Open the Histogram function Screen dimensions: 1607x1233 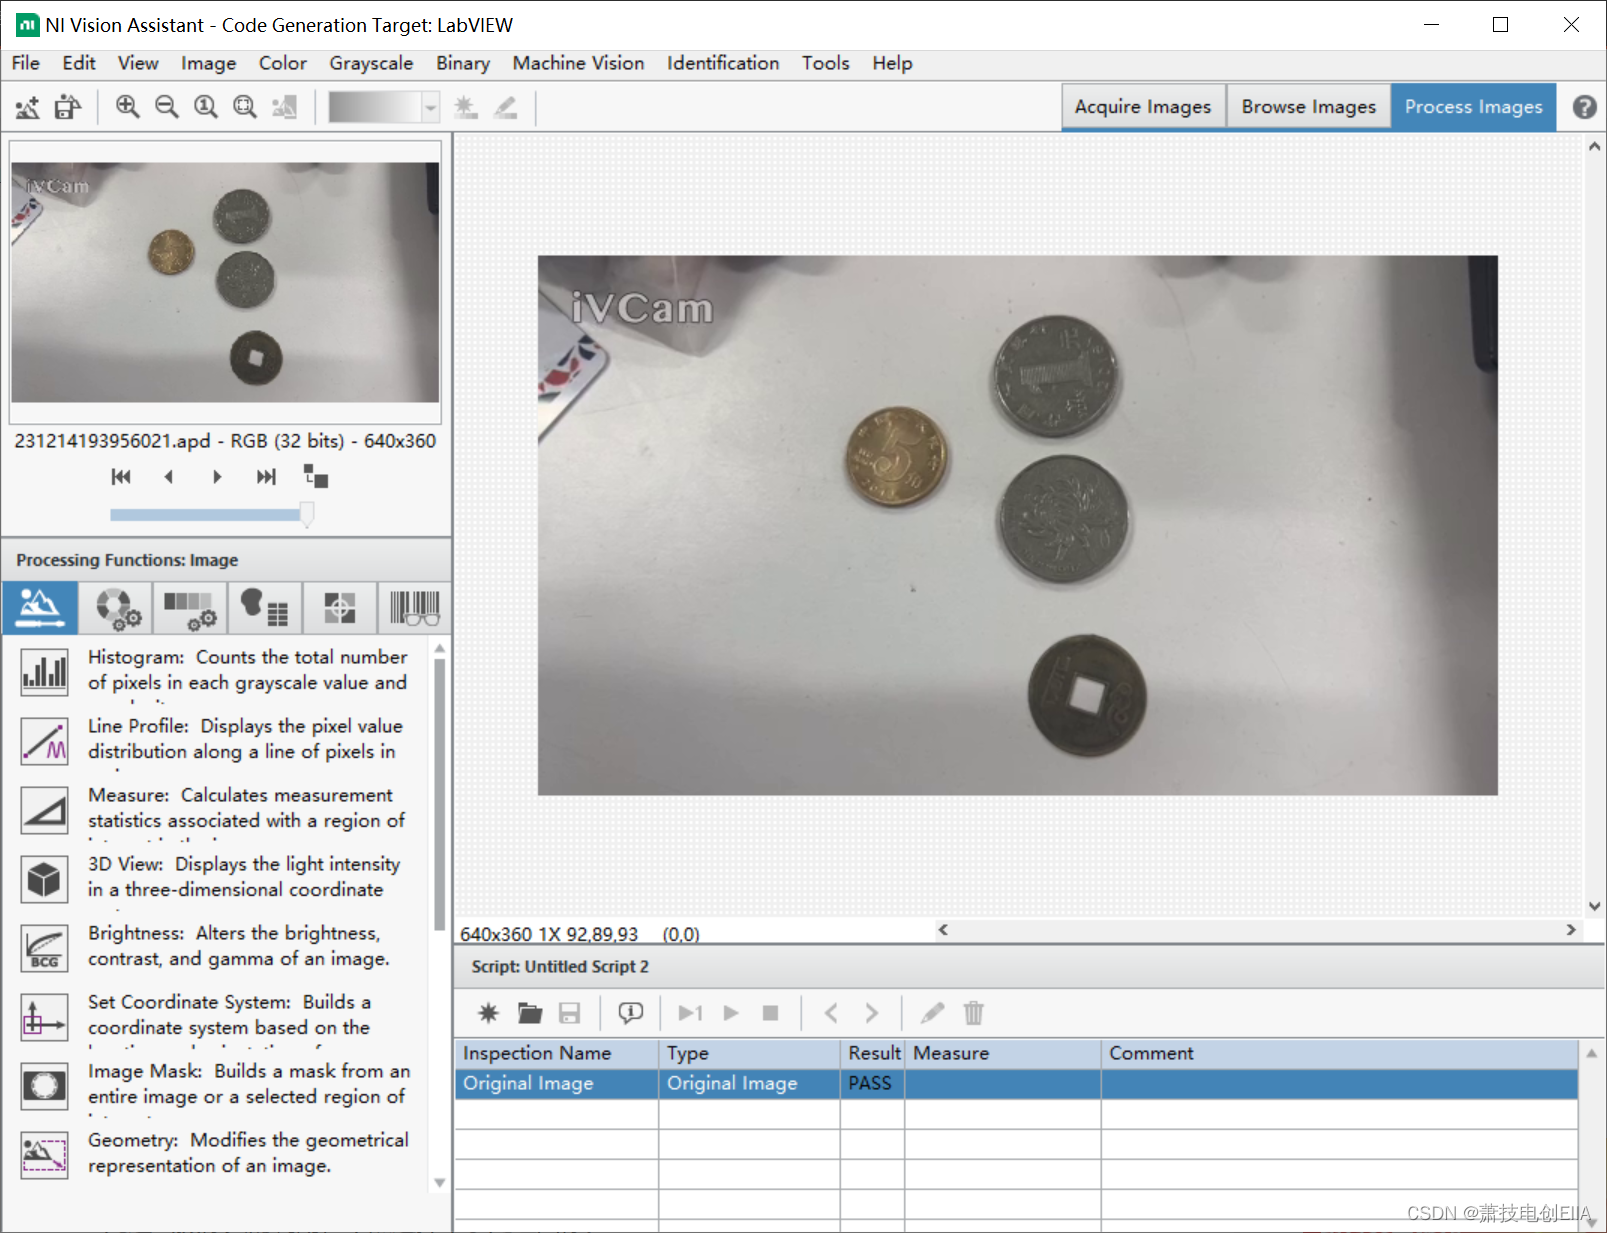pyautogui.click(x=45, y=671)
